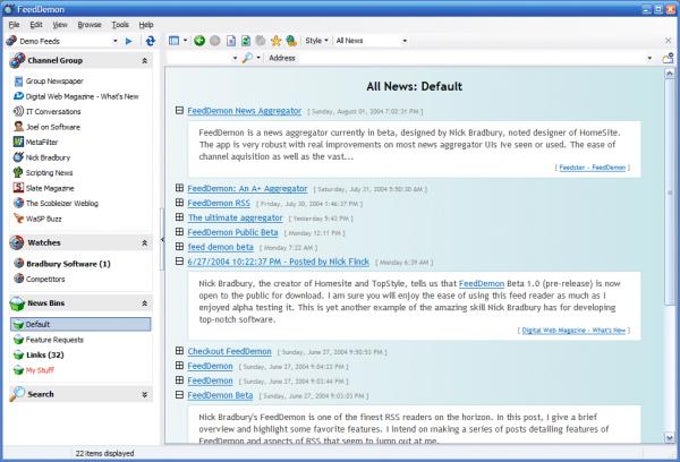The image size is (680, 462).
Task: Open FeedDemon News Aggregator link
Action: [244, 111]
